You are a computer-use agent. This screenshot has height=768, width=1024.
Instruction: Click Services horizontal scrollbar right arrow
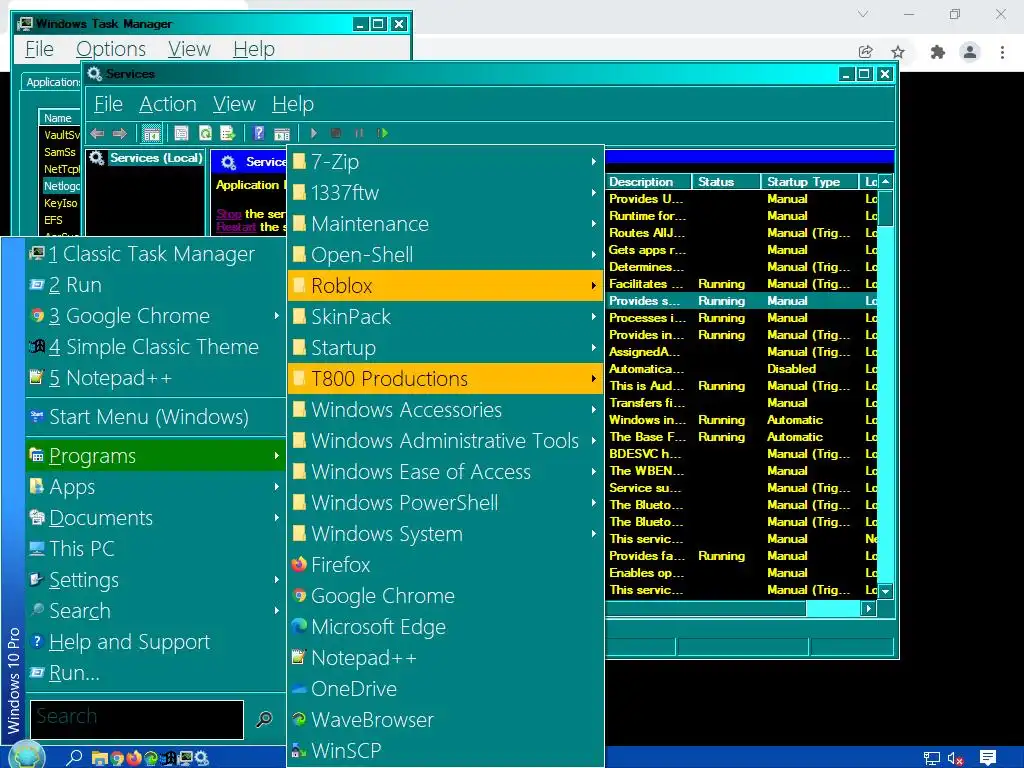tap(868, 609)
